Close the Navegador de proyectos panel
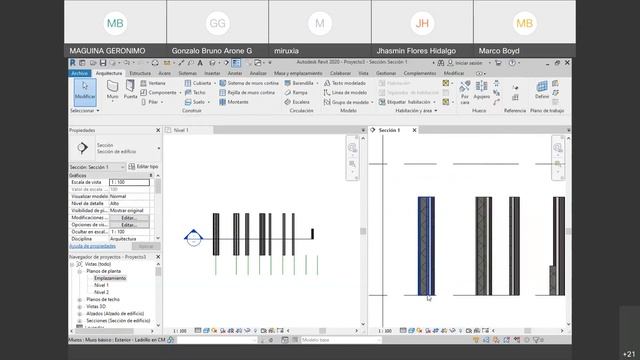 click(x=158, y=257)
